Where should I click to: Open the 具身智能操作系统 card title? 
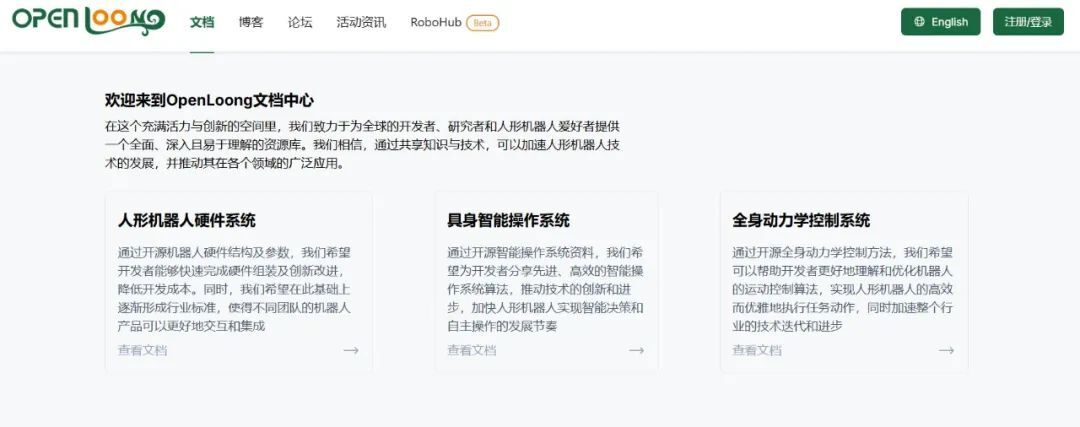tap(508, 220)
